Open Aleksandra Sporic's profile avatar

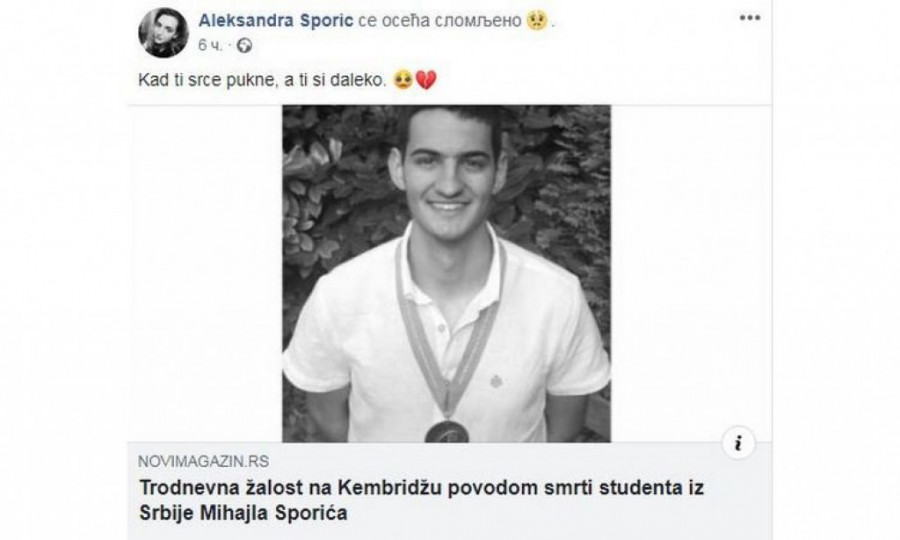[164, 33]
